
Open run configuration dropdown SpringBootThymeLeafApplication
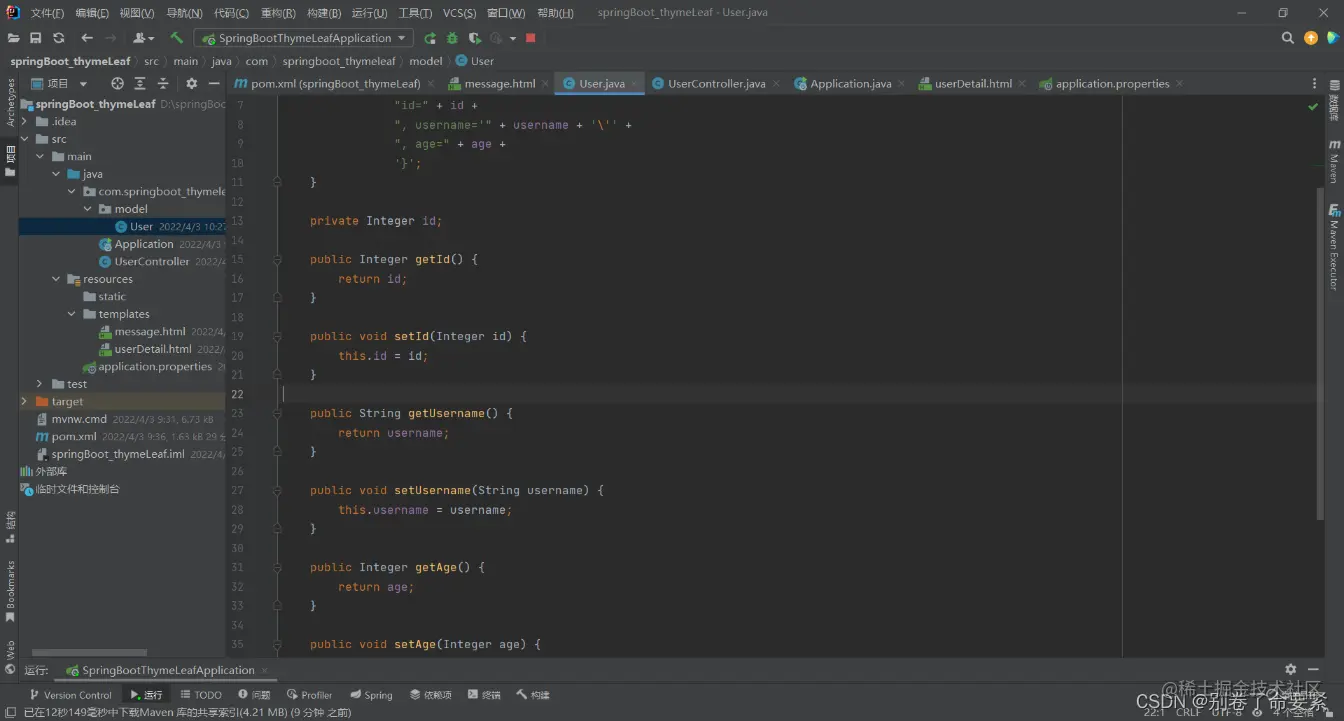(x=304, y=38)
